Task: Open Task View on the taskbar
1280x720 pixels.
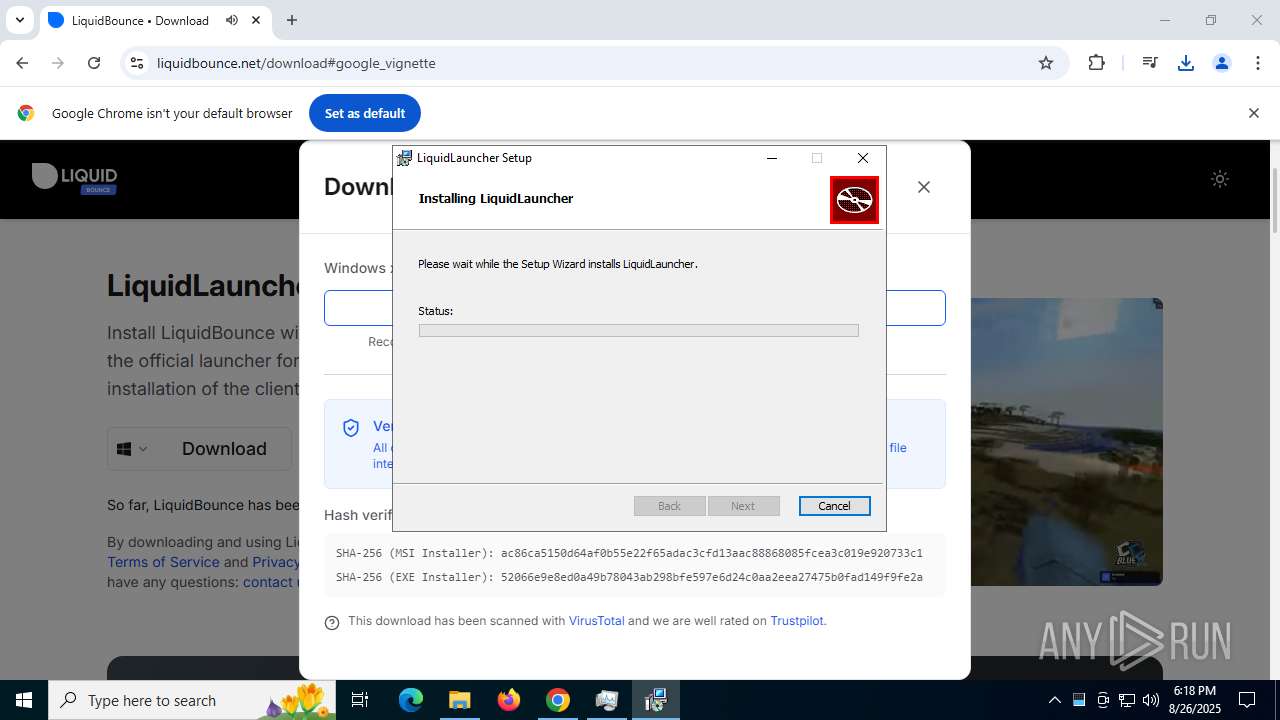Action: 360,700
